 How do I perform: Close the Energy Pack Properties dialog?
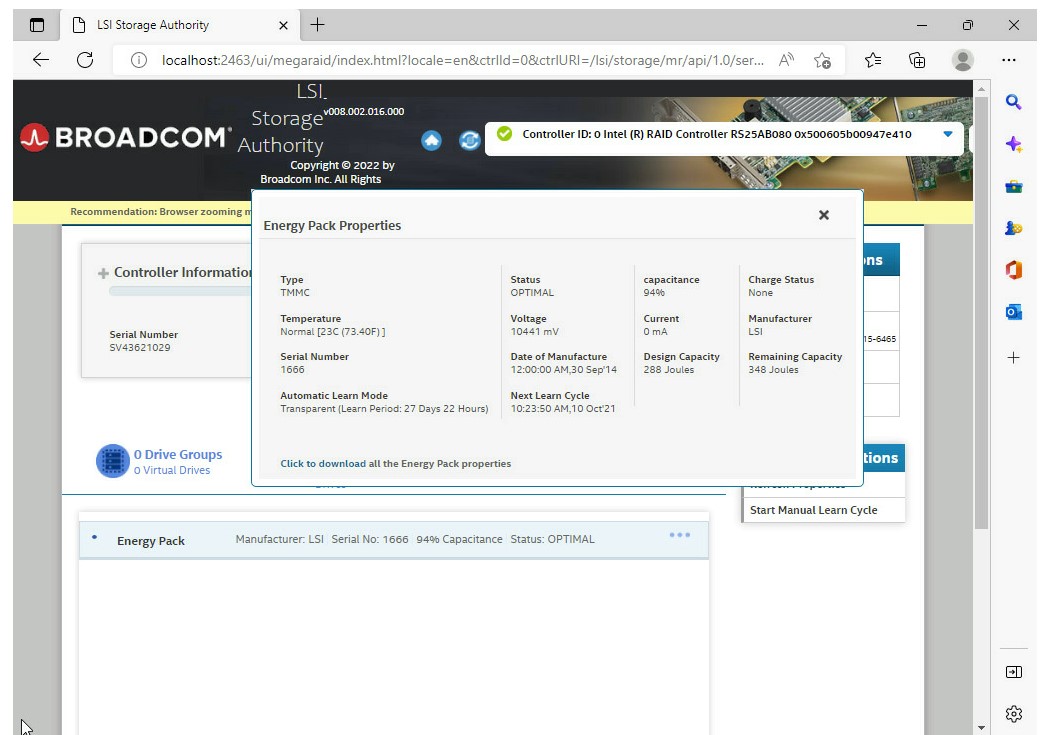823,215
